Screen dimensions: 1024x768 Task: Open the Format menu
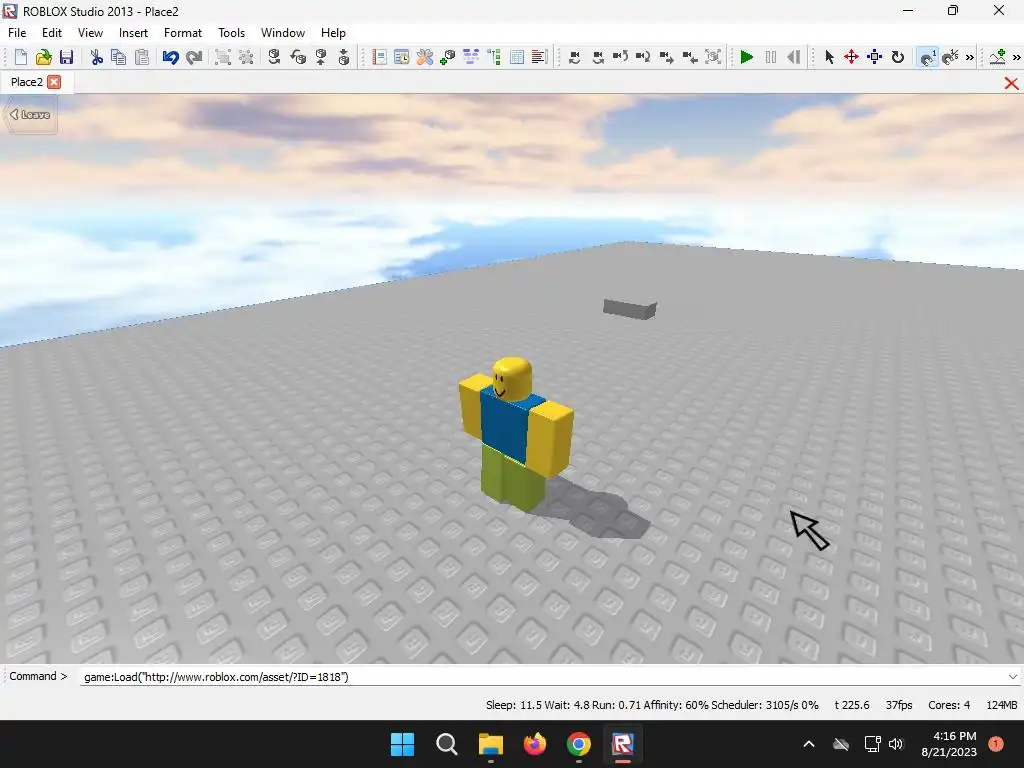183,33
